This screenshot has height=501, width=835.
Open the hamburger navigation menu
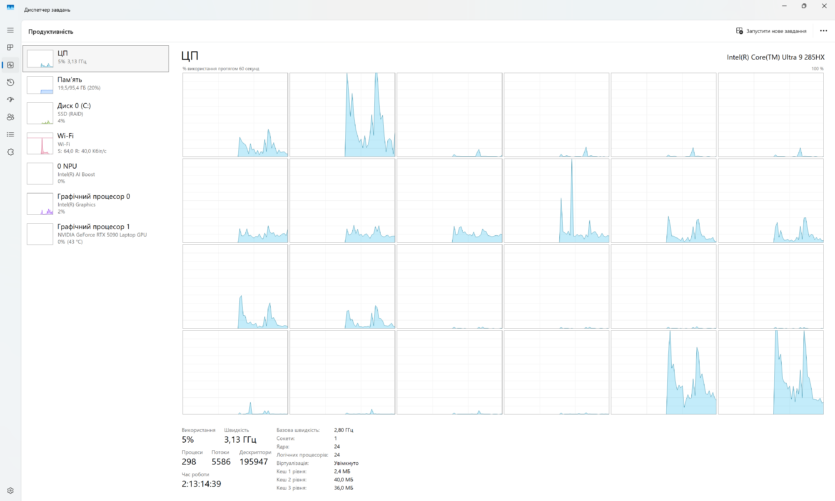pos(10,30)
